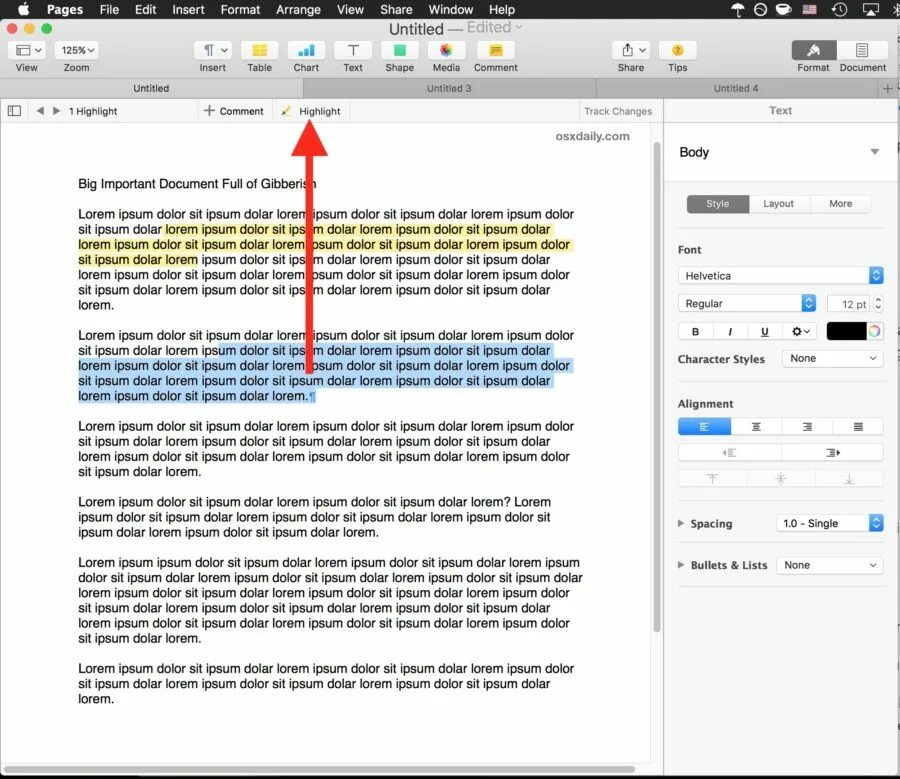Image resolution: width=900 pixels, height=779 pixels.
Task: Open Character Styles None dropdown
Action: pos(832,358)
